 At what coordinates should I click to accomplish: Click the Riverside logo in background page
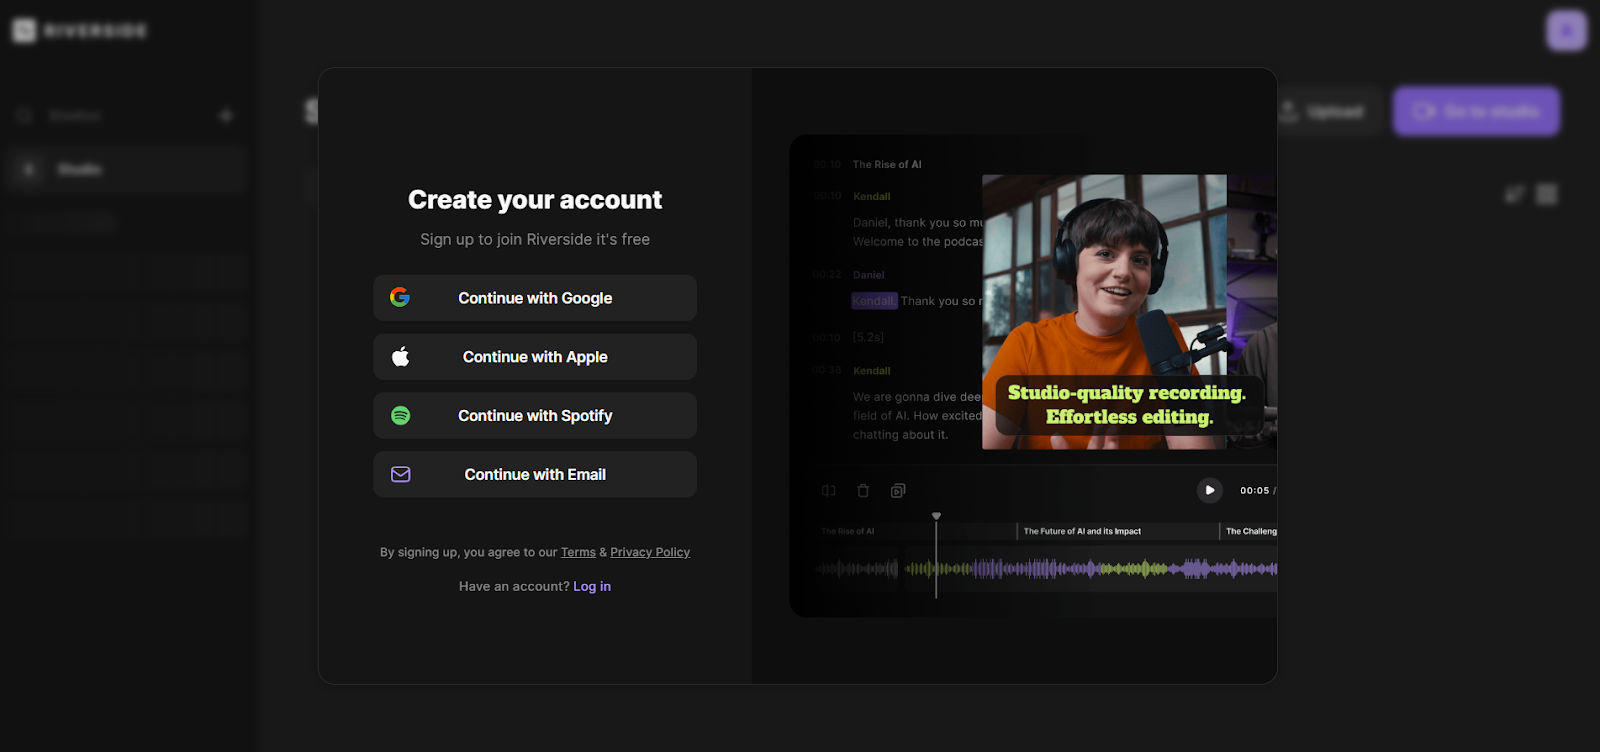[x=80, y=31]
